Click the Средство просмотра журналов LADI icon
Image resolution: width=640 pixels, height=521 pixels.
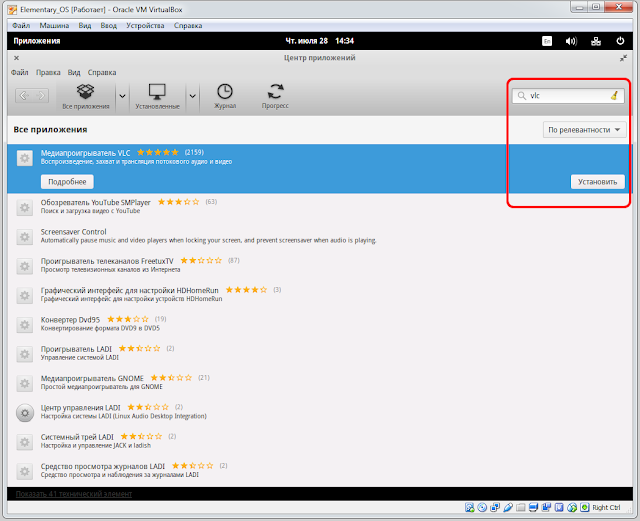click(24, 471)
